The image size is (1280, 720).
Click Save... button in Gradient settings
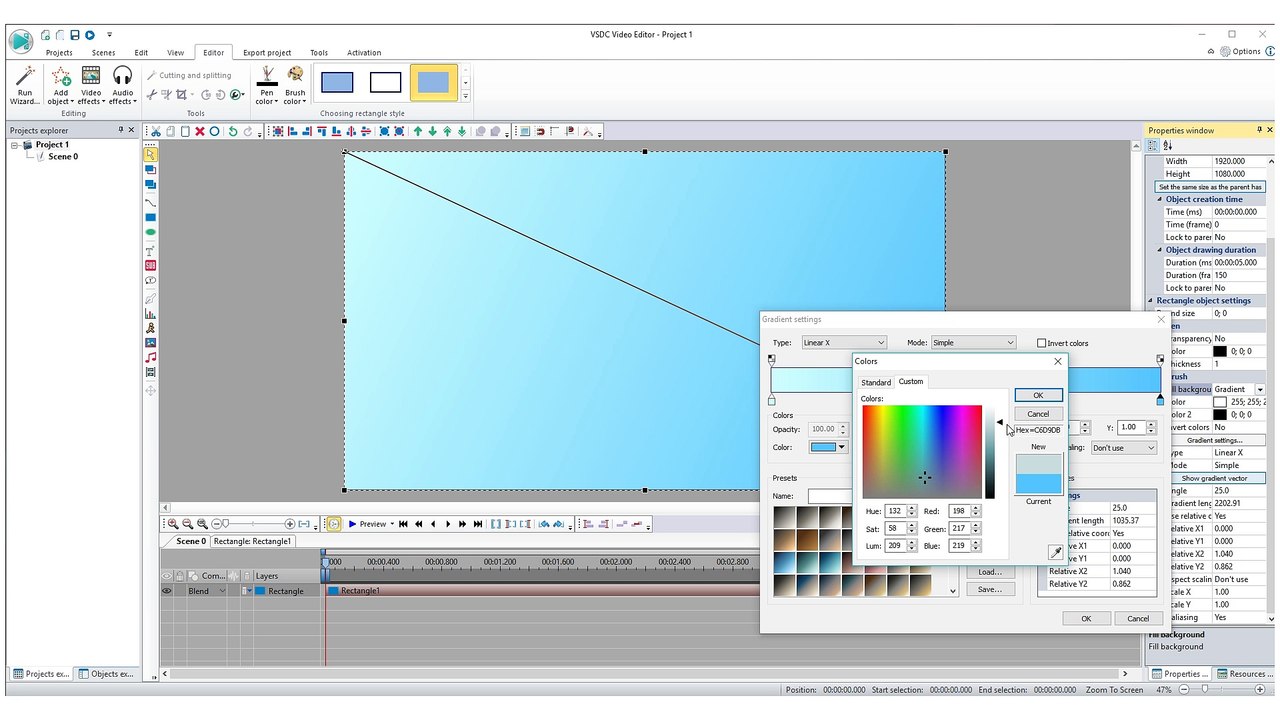990,589
